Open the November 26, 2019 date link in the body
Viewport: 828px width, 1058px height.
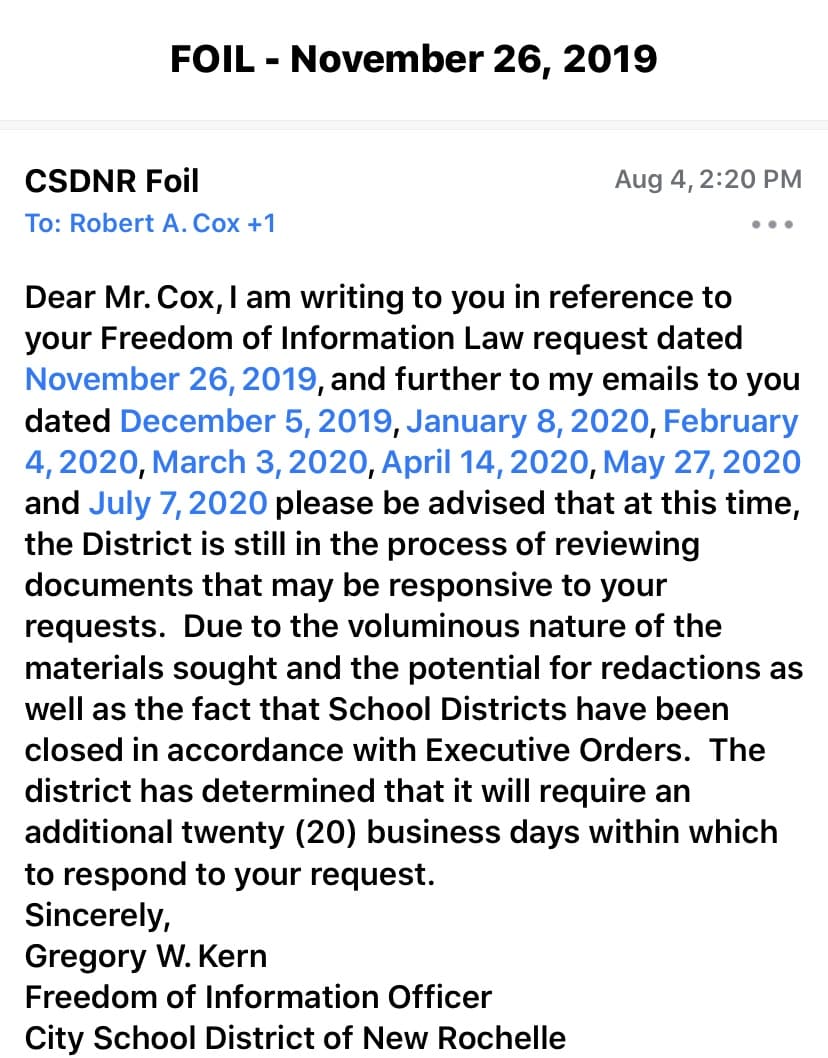point(171,380)
